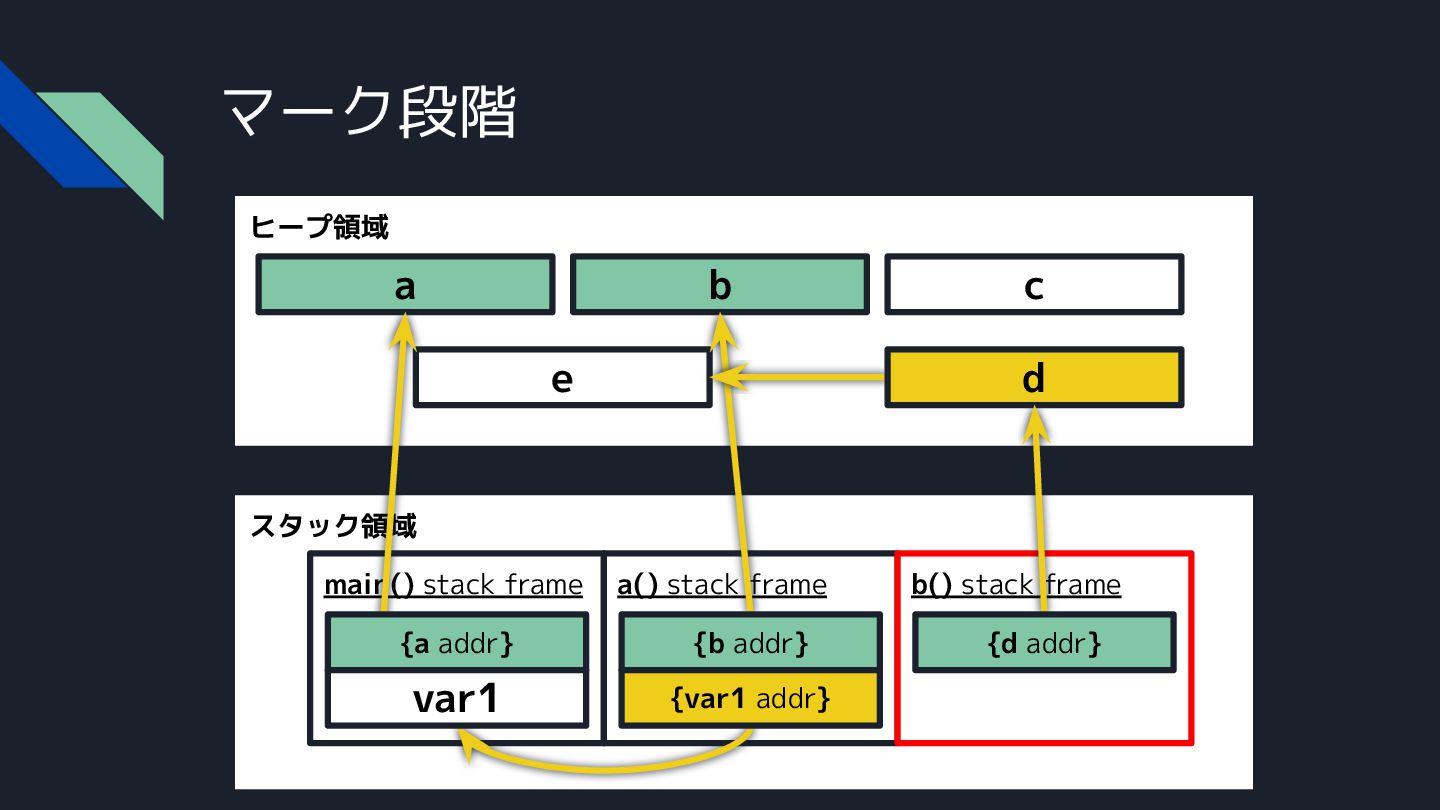Click the a() stack frame label
This screenshot has height=810, width=1440.
[722, 584]
